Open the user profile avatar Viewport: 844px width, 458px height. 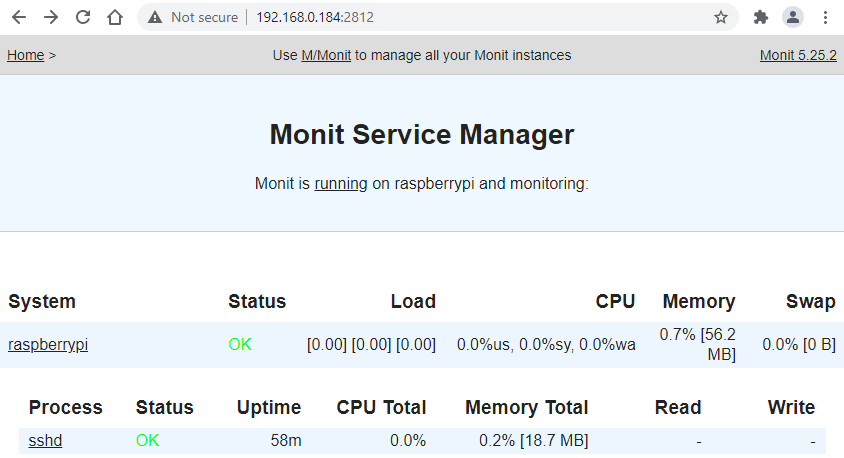(x=793, y=17)
